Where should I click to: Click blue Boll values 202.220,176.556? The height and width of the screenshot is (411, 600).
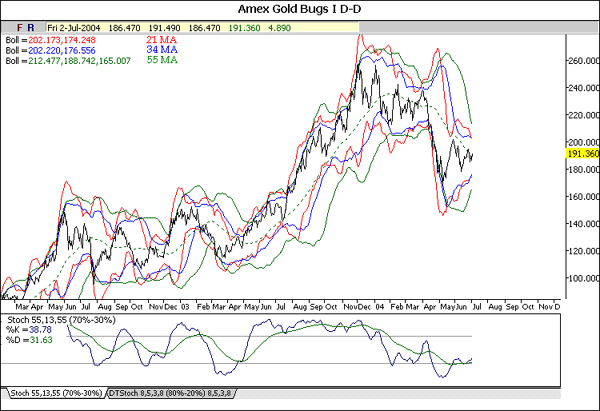62,51
